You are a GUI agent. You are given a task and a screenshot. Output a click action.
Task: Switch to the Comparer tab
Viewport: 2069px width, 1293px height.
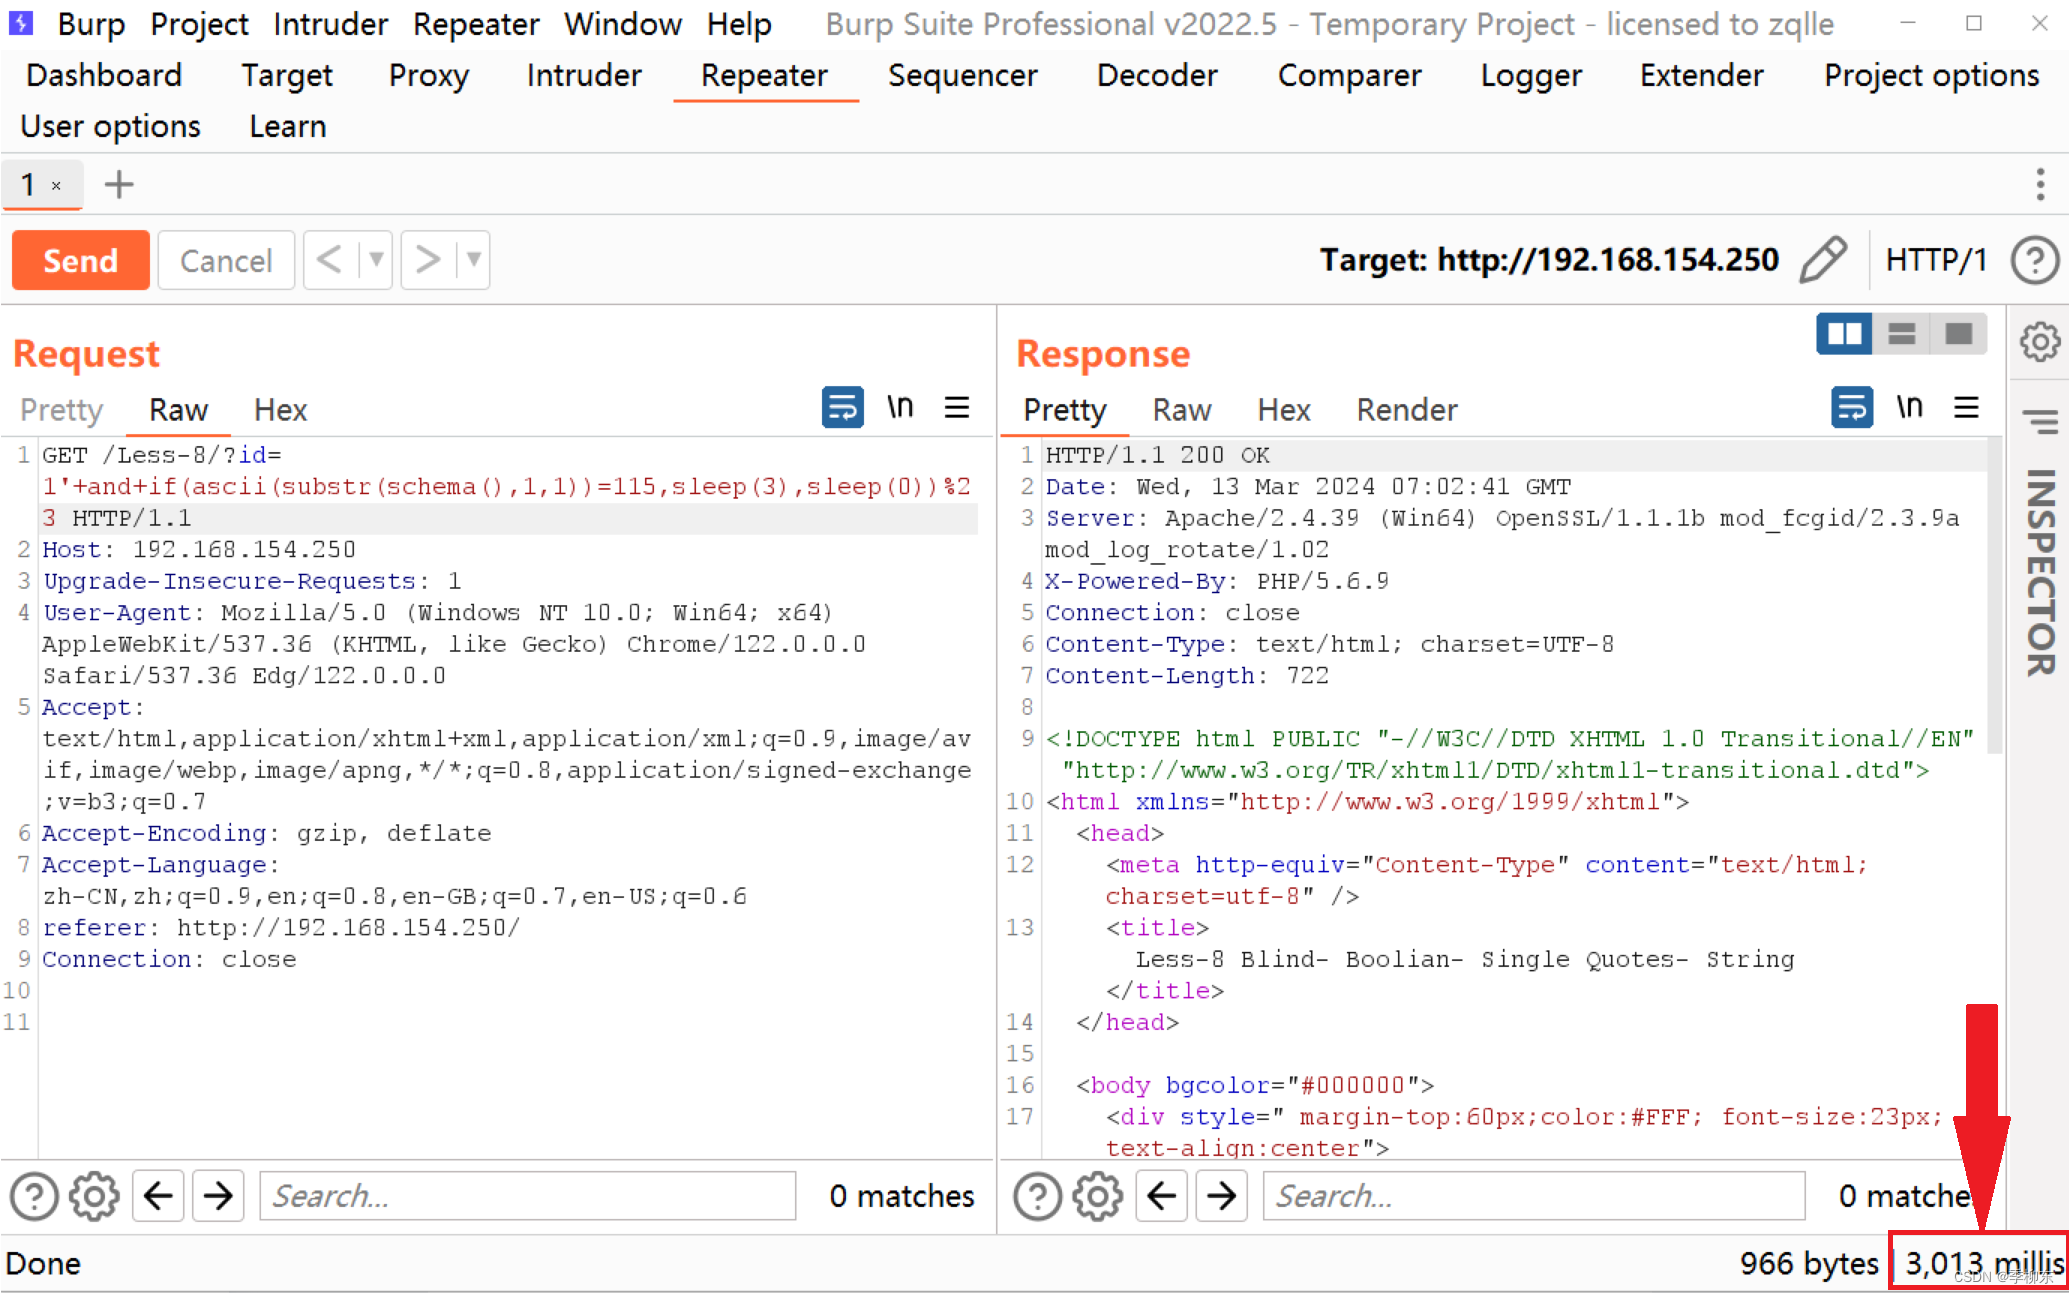pyautogui.click(x=1349, y=76)
